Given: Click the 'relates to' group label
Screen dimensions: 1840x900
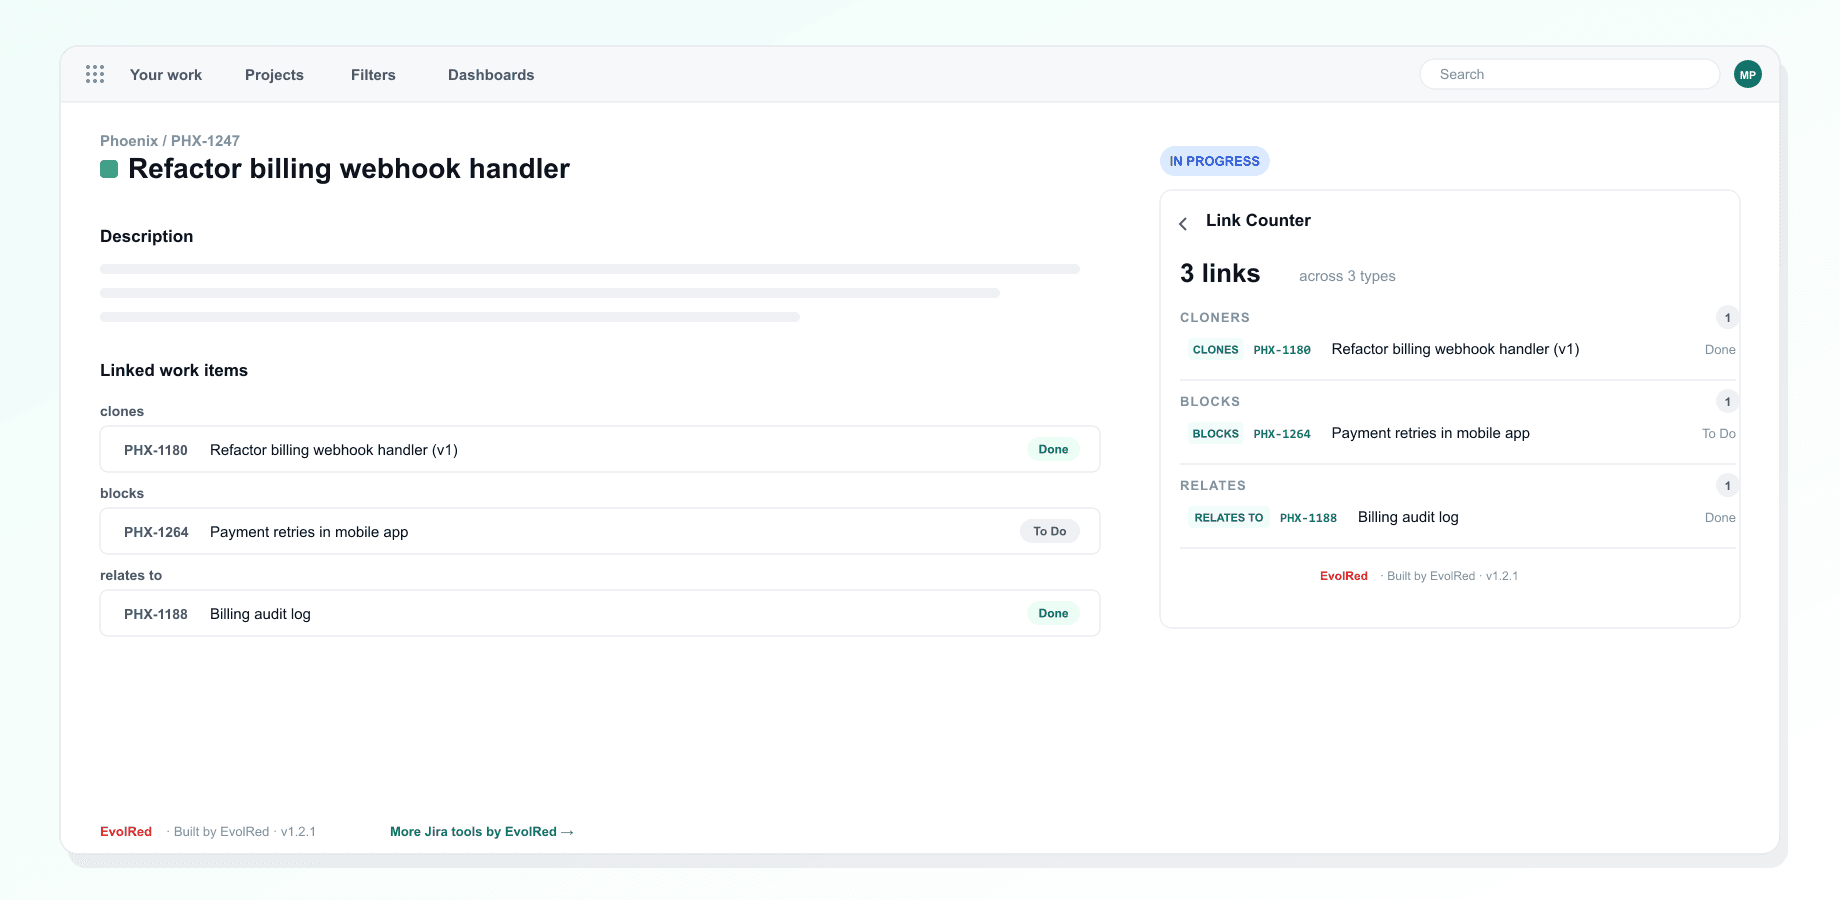Looking at the screenshot, I should coord(131,575).
